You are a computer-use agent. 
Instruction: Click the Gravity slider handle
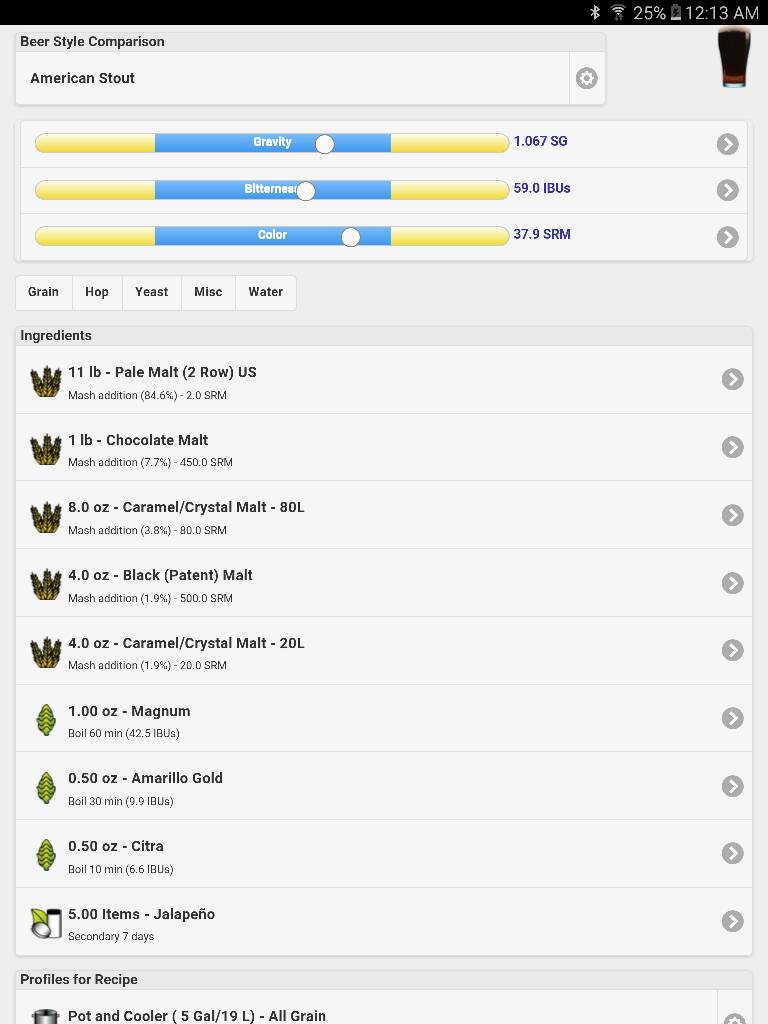(x=325, y=144)
